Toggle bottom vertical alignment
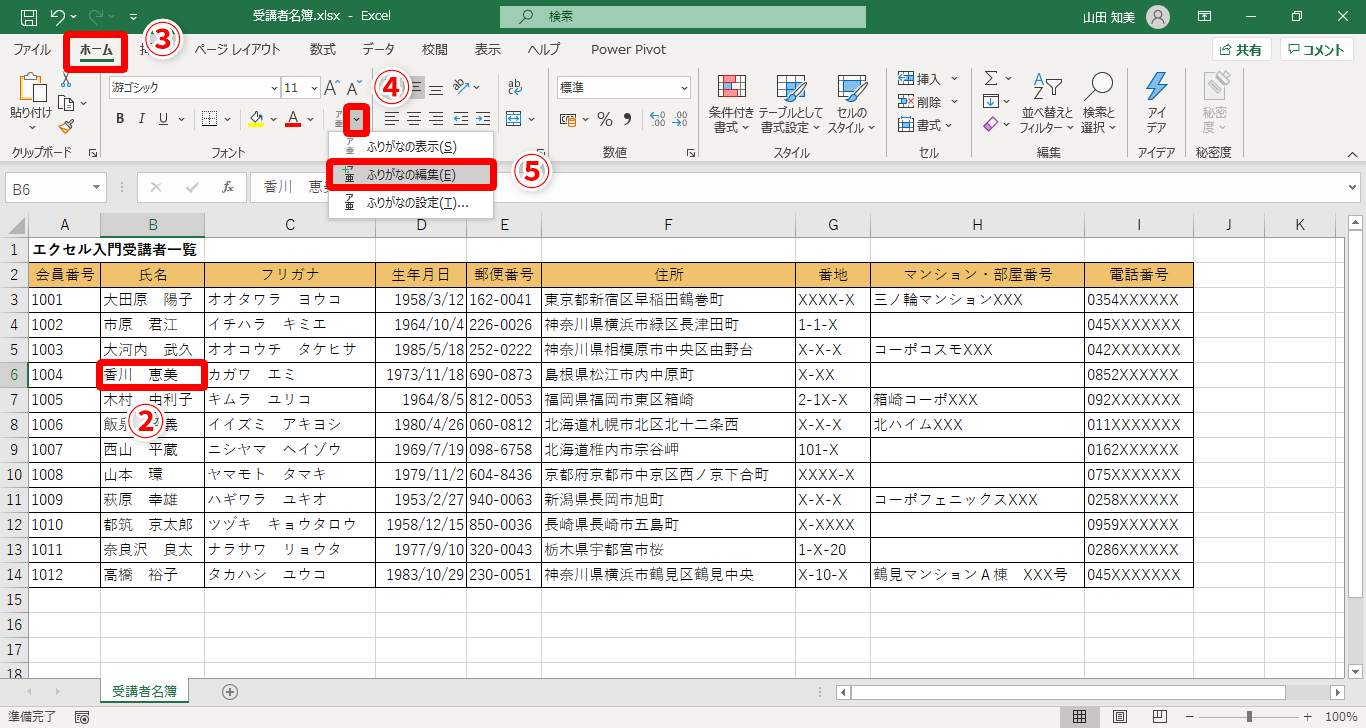 [437, 88]
